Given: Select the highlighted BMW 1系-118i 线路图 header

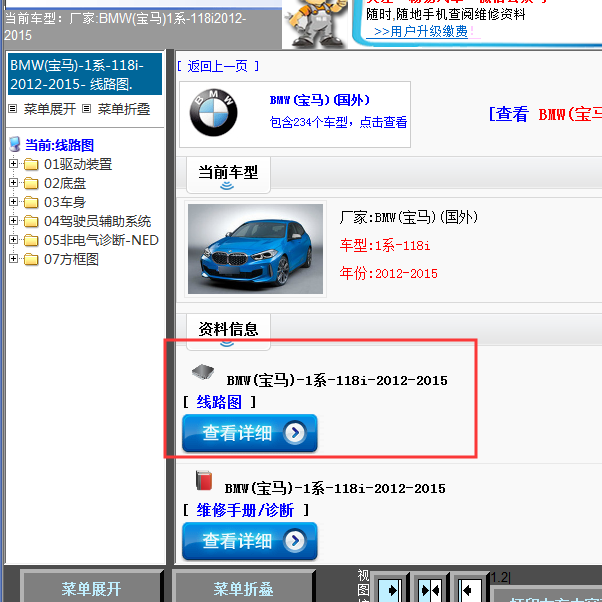Looking at the screenshot, I should coord(85,74).
